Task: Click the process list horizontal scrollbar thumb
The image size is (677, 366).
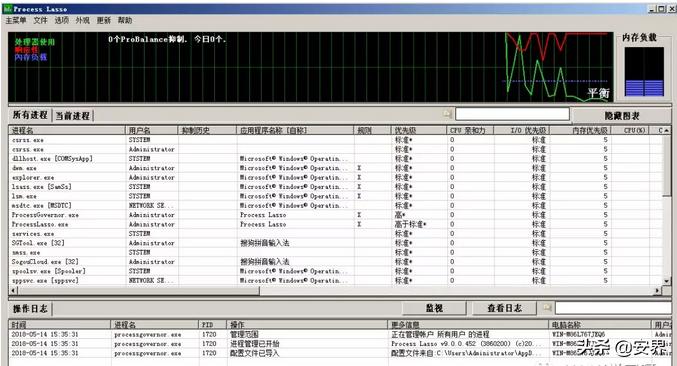Action: click(139, 290)
